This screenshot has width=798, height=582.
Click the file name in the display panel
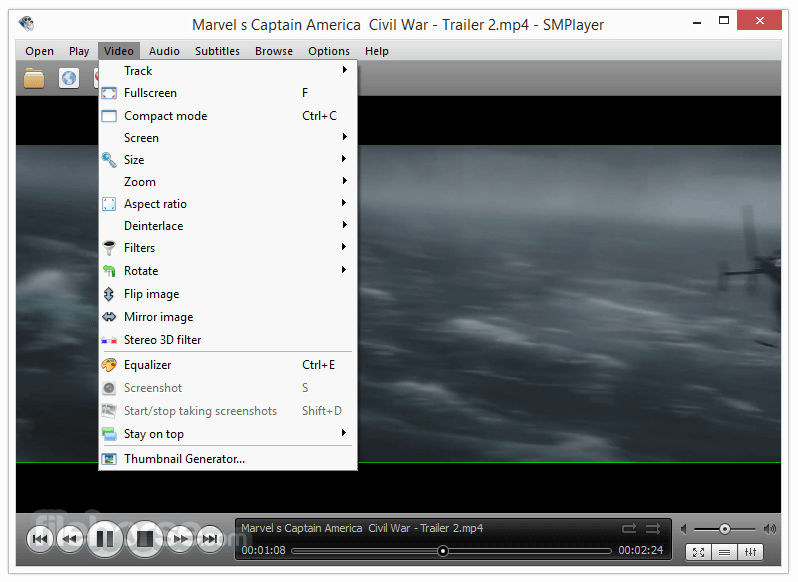tap(362, 529)
